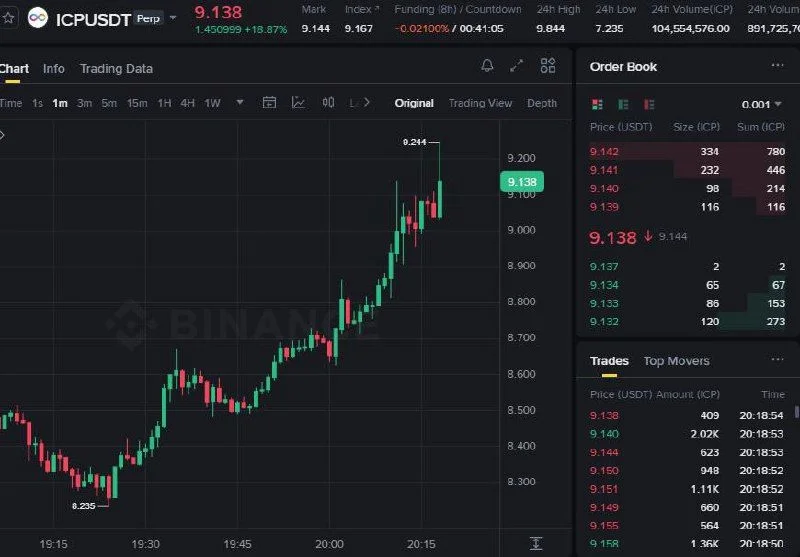Screen dimensions: 800x557
Task: Open price alert bell icon
Action: coord(487,65)
